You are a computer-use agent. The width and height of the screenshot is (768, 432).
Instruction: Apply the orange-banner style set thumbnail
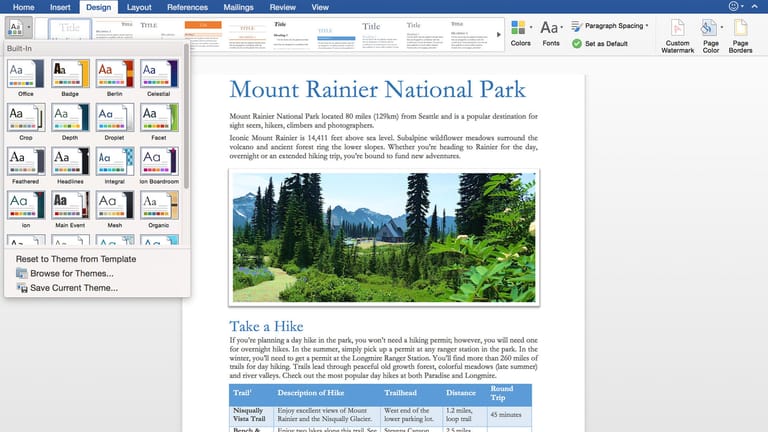[203, 35]
